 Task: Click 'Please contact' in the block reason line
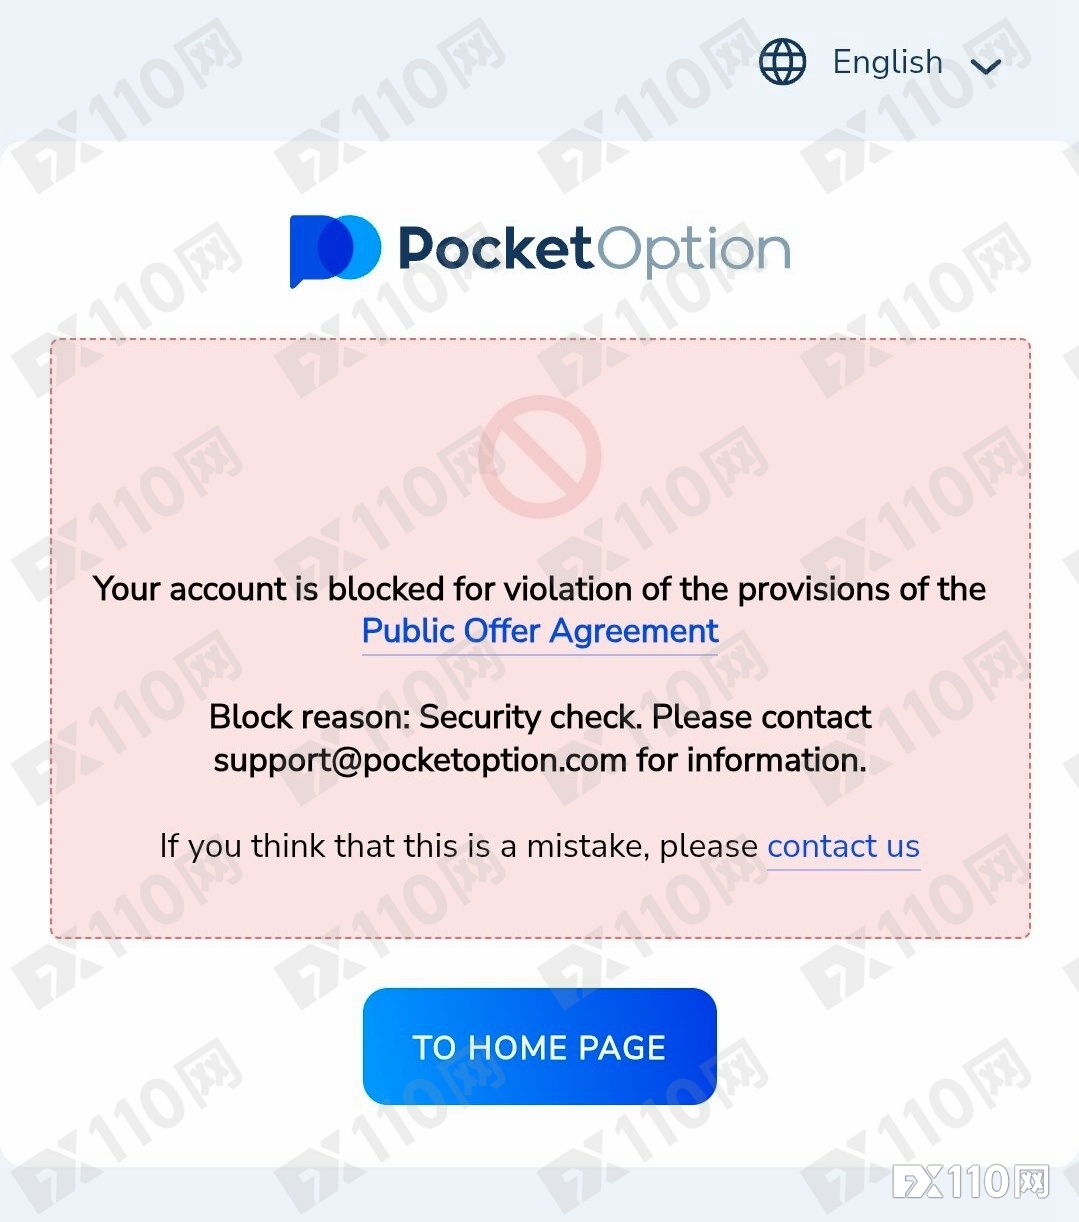(762, 717)
